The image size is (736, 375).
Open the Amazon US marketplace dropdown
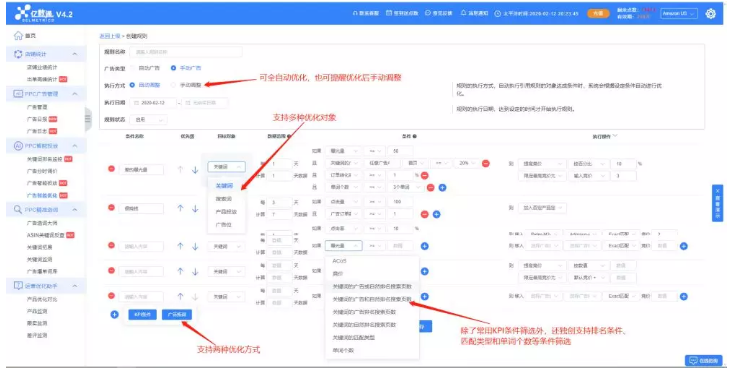(x=679, y=14)
